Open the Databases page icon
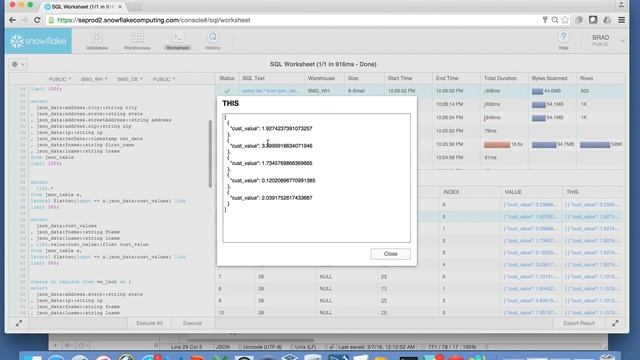This screenshot has width=640, height=360. click(x=97, y=40)
